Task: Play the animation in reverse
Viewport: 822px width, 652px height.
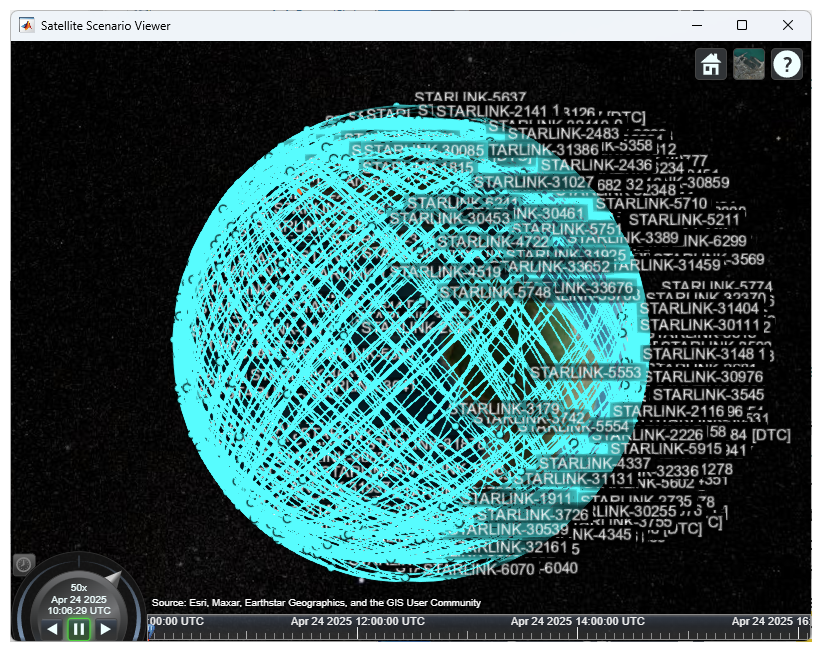Action: click(x=52, y=628)
